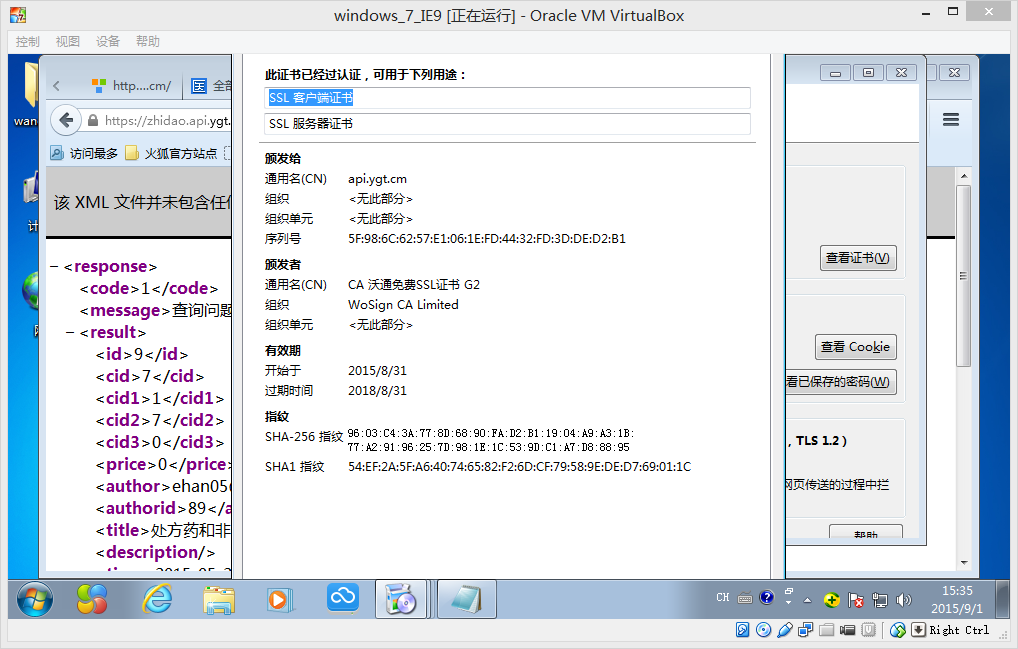Image resolution: width=1018 pixels, height=649 pixels.
Task: Open network connection tray icon
Action: (x=880, y=600)
